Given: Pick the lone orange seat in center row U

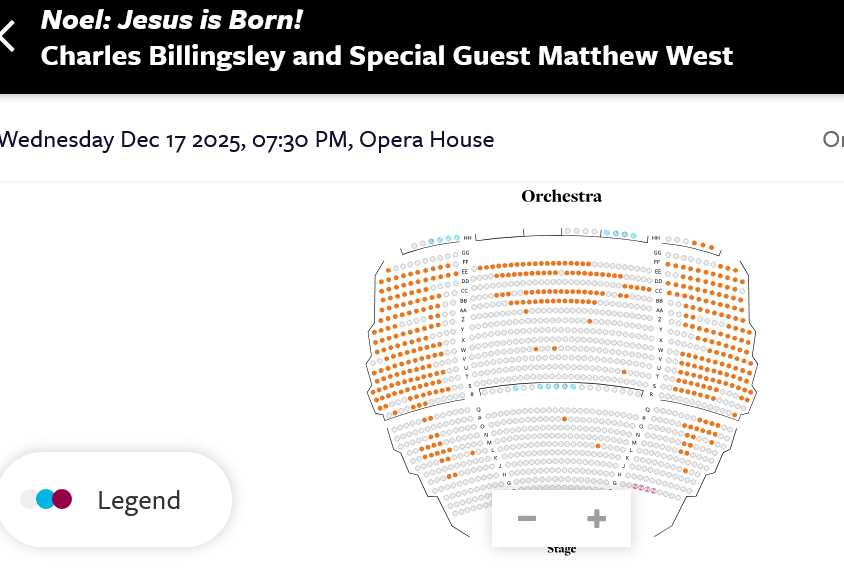Looking at the screenshot, I should pos(624,372).
